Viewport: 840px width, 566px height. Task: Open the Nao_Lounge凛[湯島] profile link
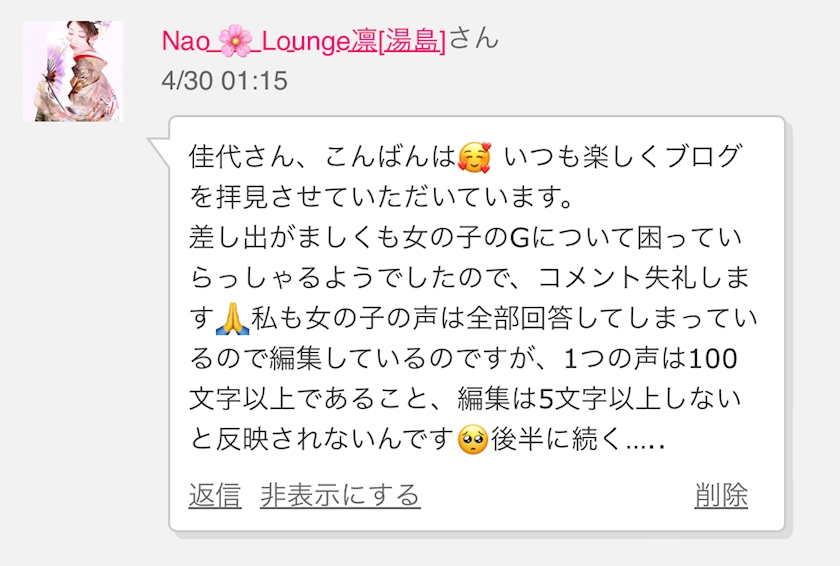[303, 41]
